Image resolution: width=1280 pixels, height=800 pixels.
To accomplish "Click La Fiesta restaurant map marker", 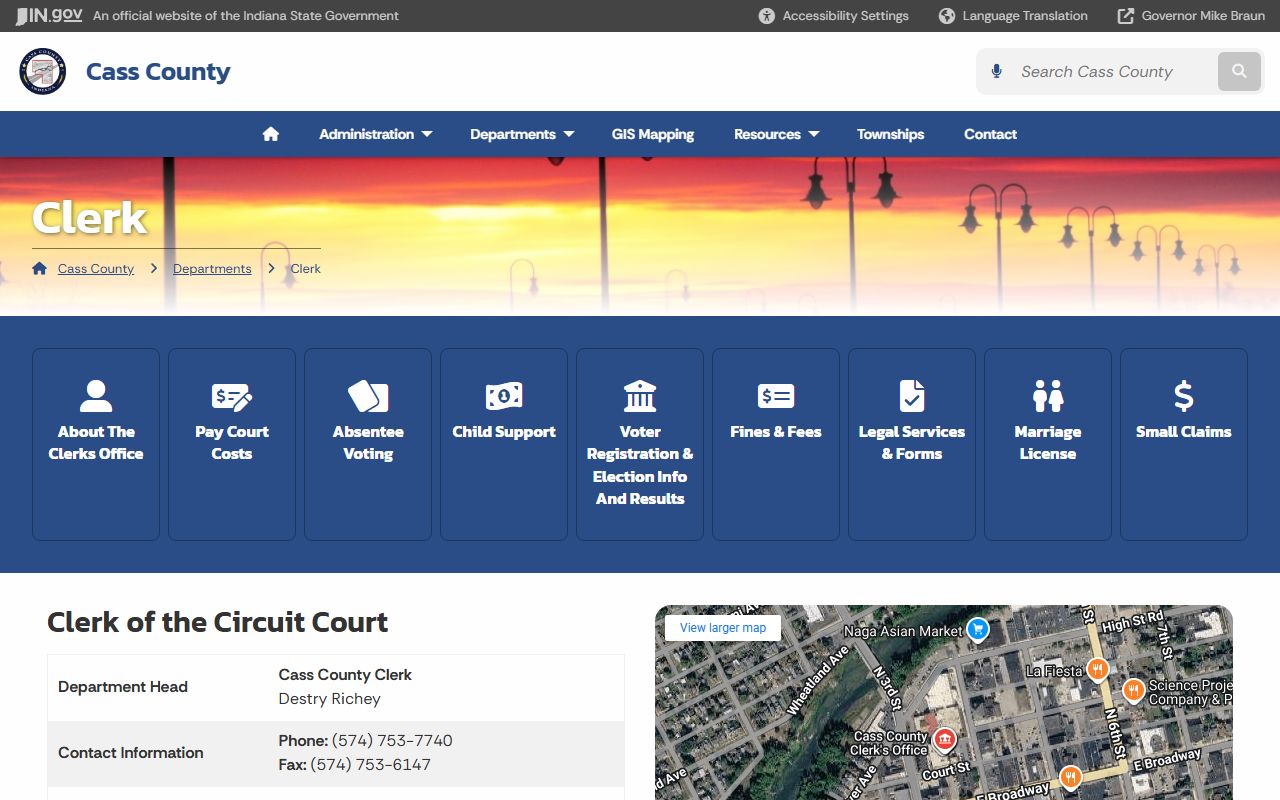I will (1098, 669).
